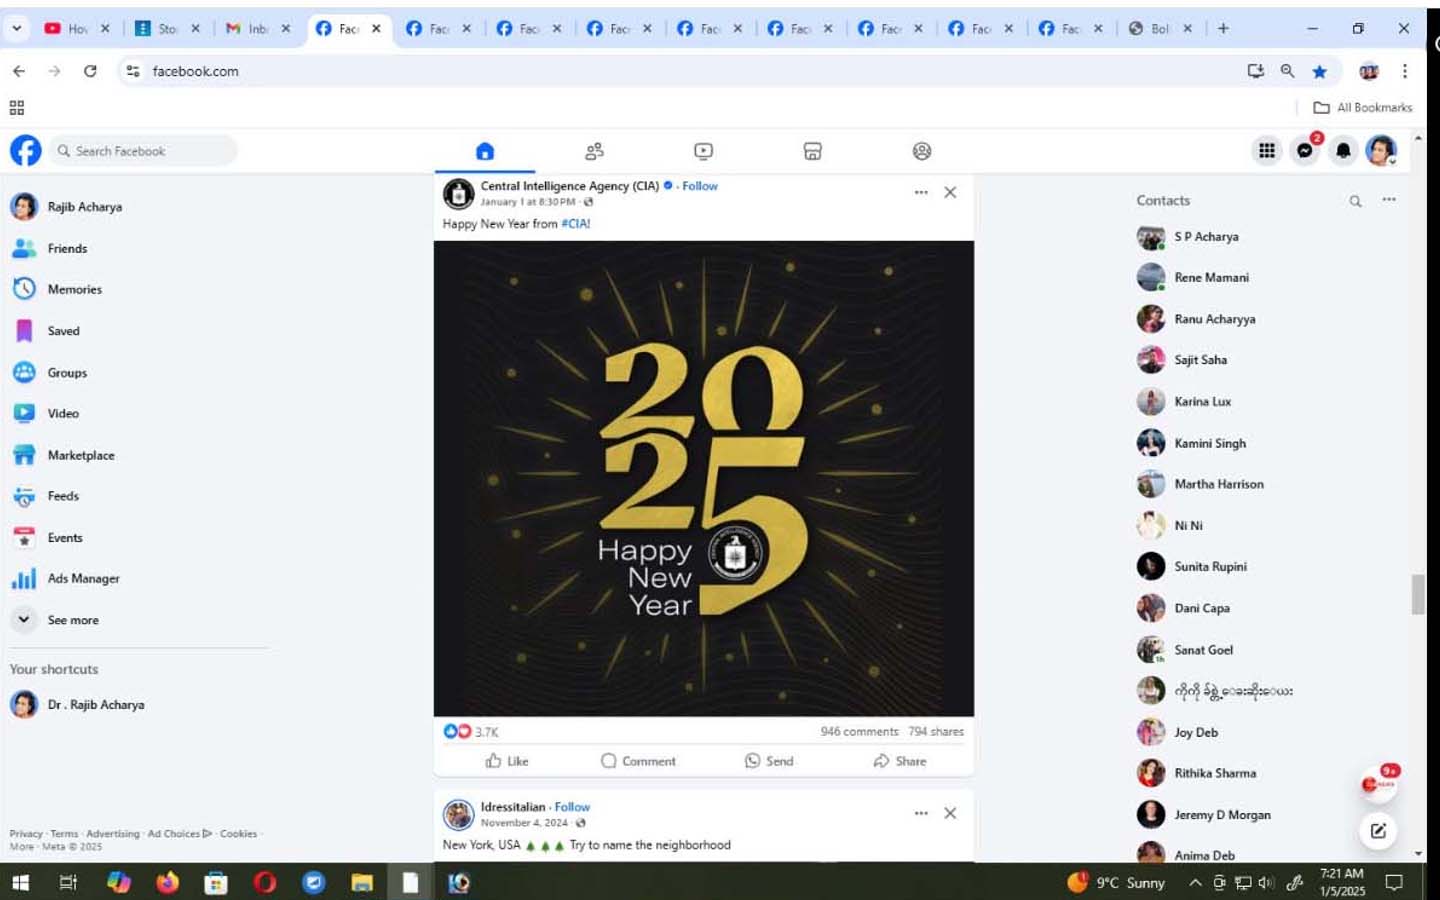The height and width of the screenshot is (900, 1440).
Task: Open a new browser tab
Action: [x=1223, y=28]
